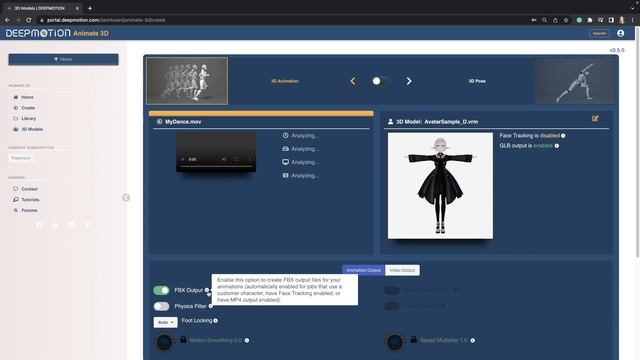Click the Physics Filter info icon
Viewport: 640px width, 360px height.
click(x=211, y=306)
